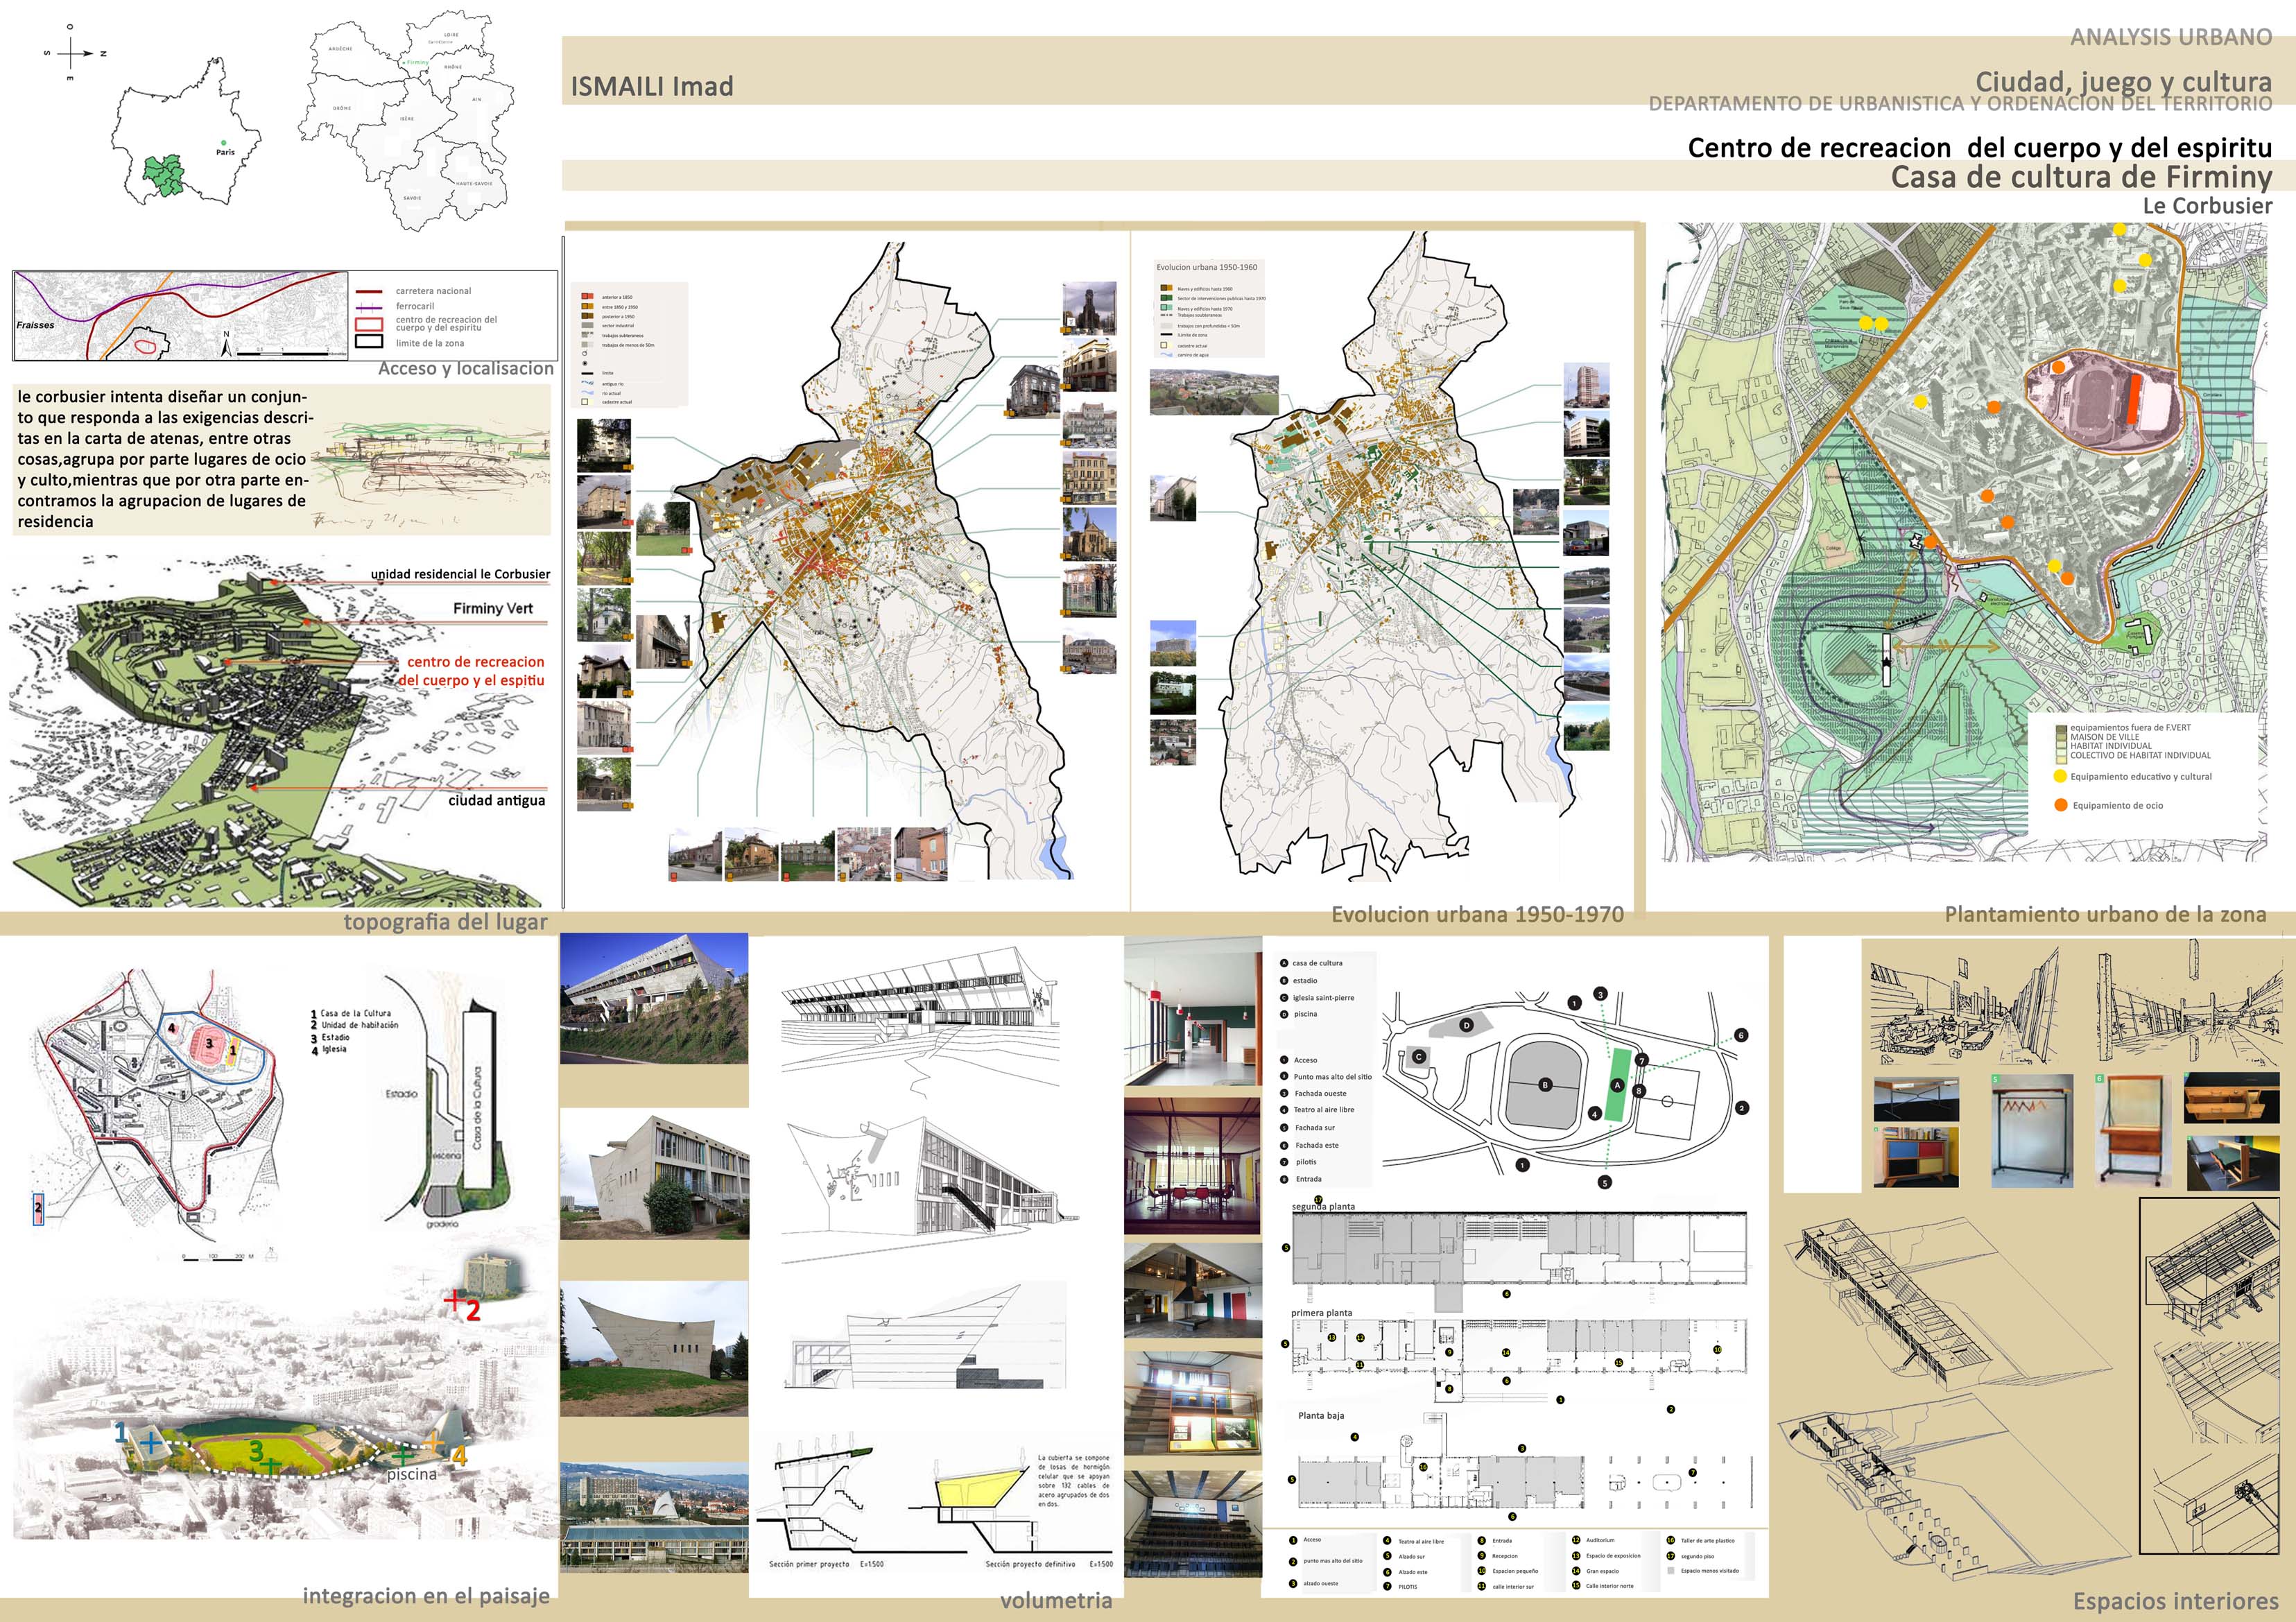Click the 'segunda planta' floor plan label
Screen dimensions: 2296x1622
pos(1323,1206)
